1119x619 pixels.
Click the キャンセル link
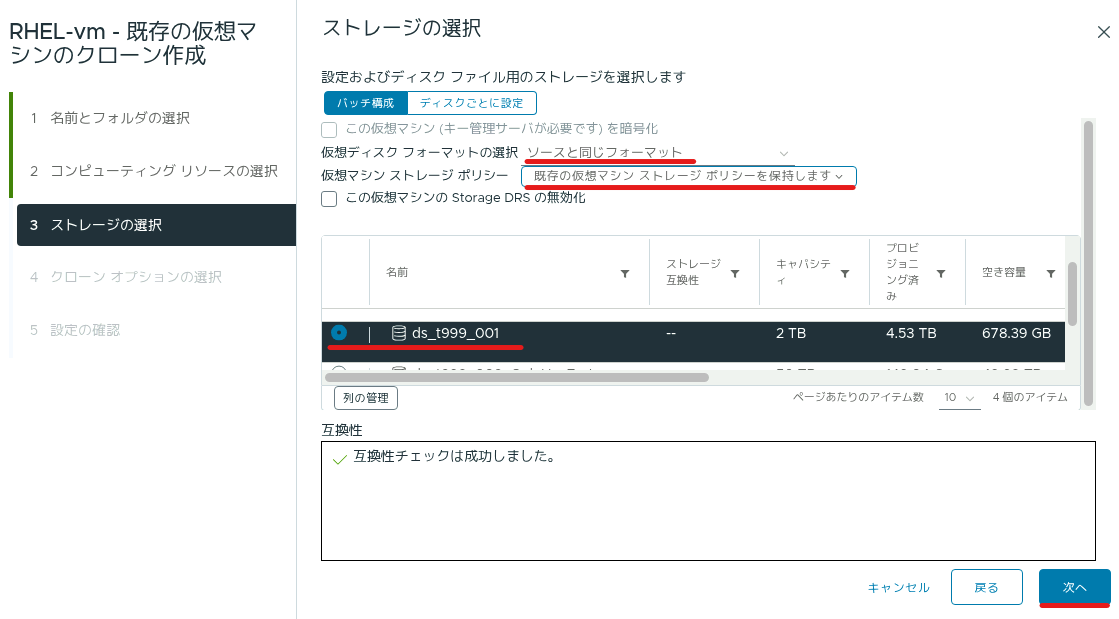(x=898, y=588)
